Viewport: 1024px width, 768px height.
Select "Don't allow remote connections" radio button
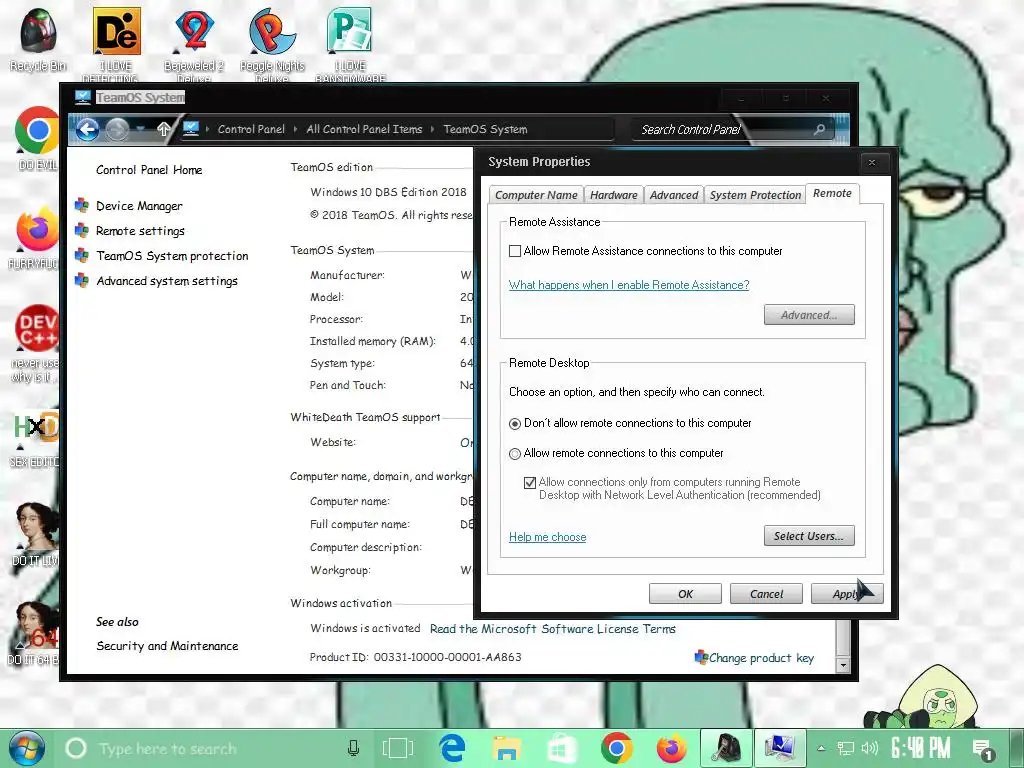(515, 424)
